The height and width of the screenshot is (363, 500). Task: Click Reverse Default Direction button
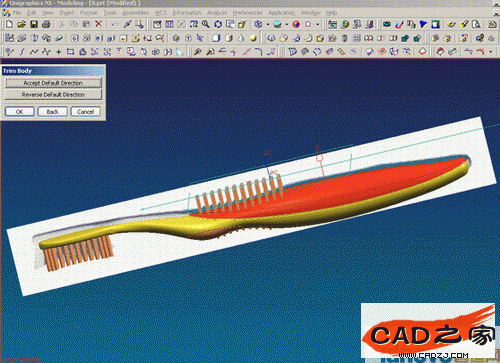(x=53, y=95)
